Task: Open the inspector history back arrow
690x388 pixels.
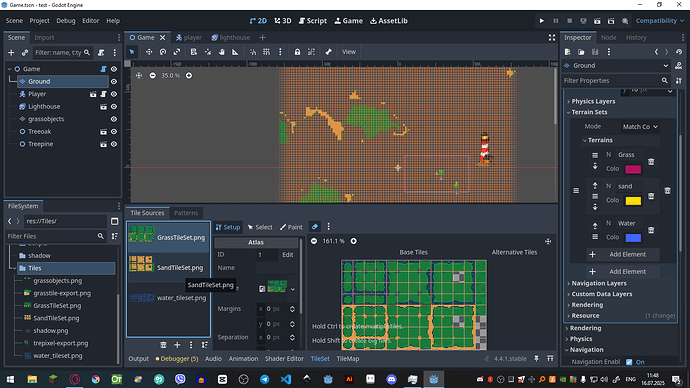Action: [656, 52]
